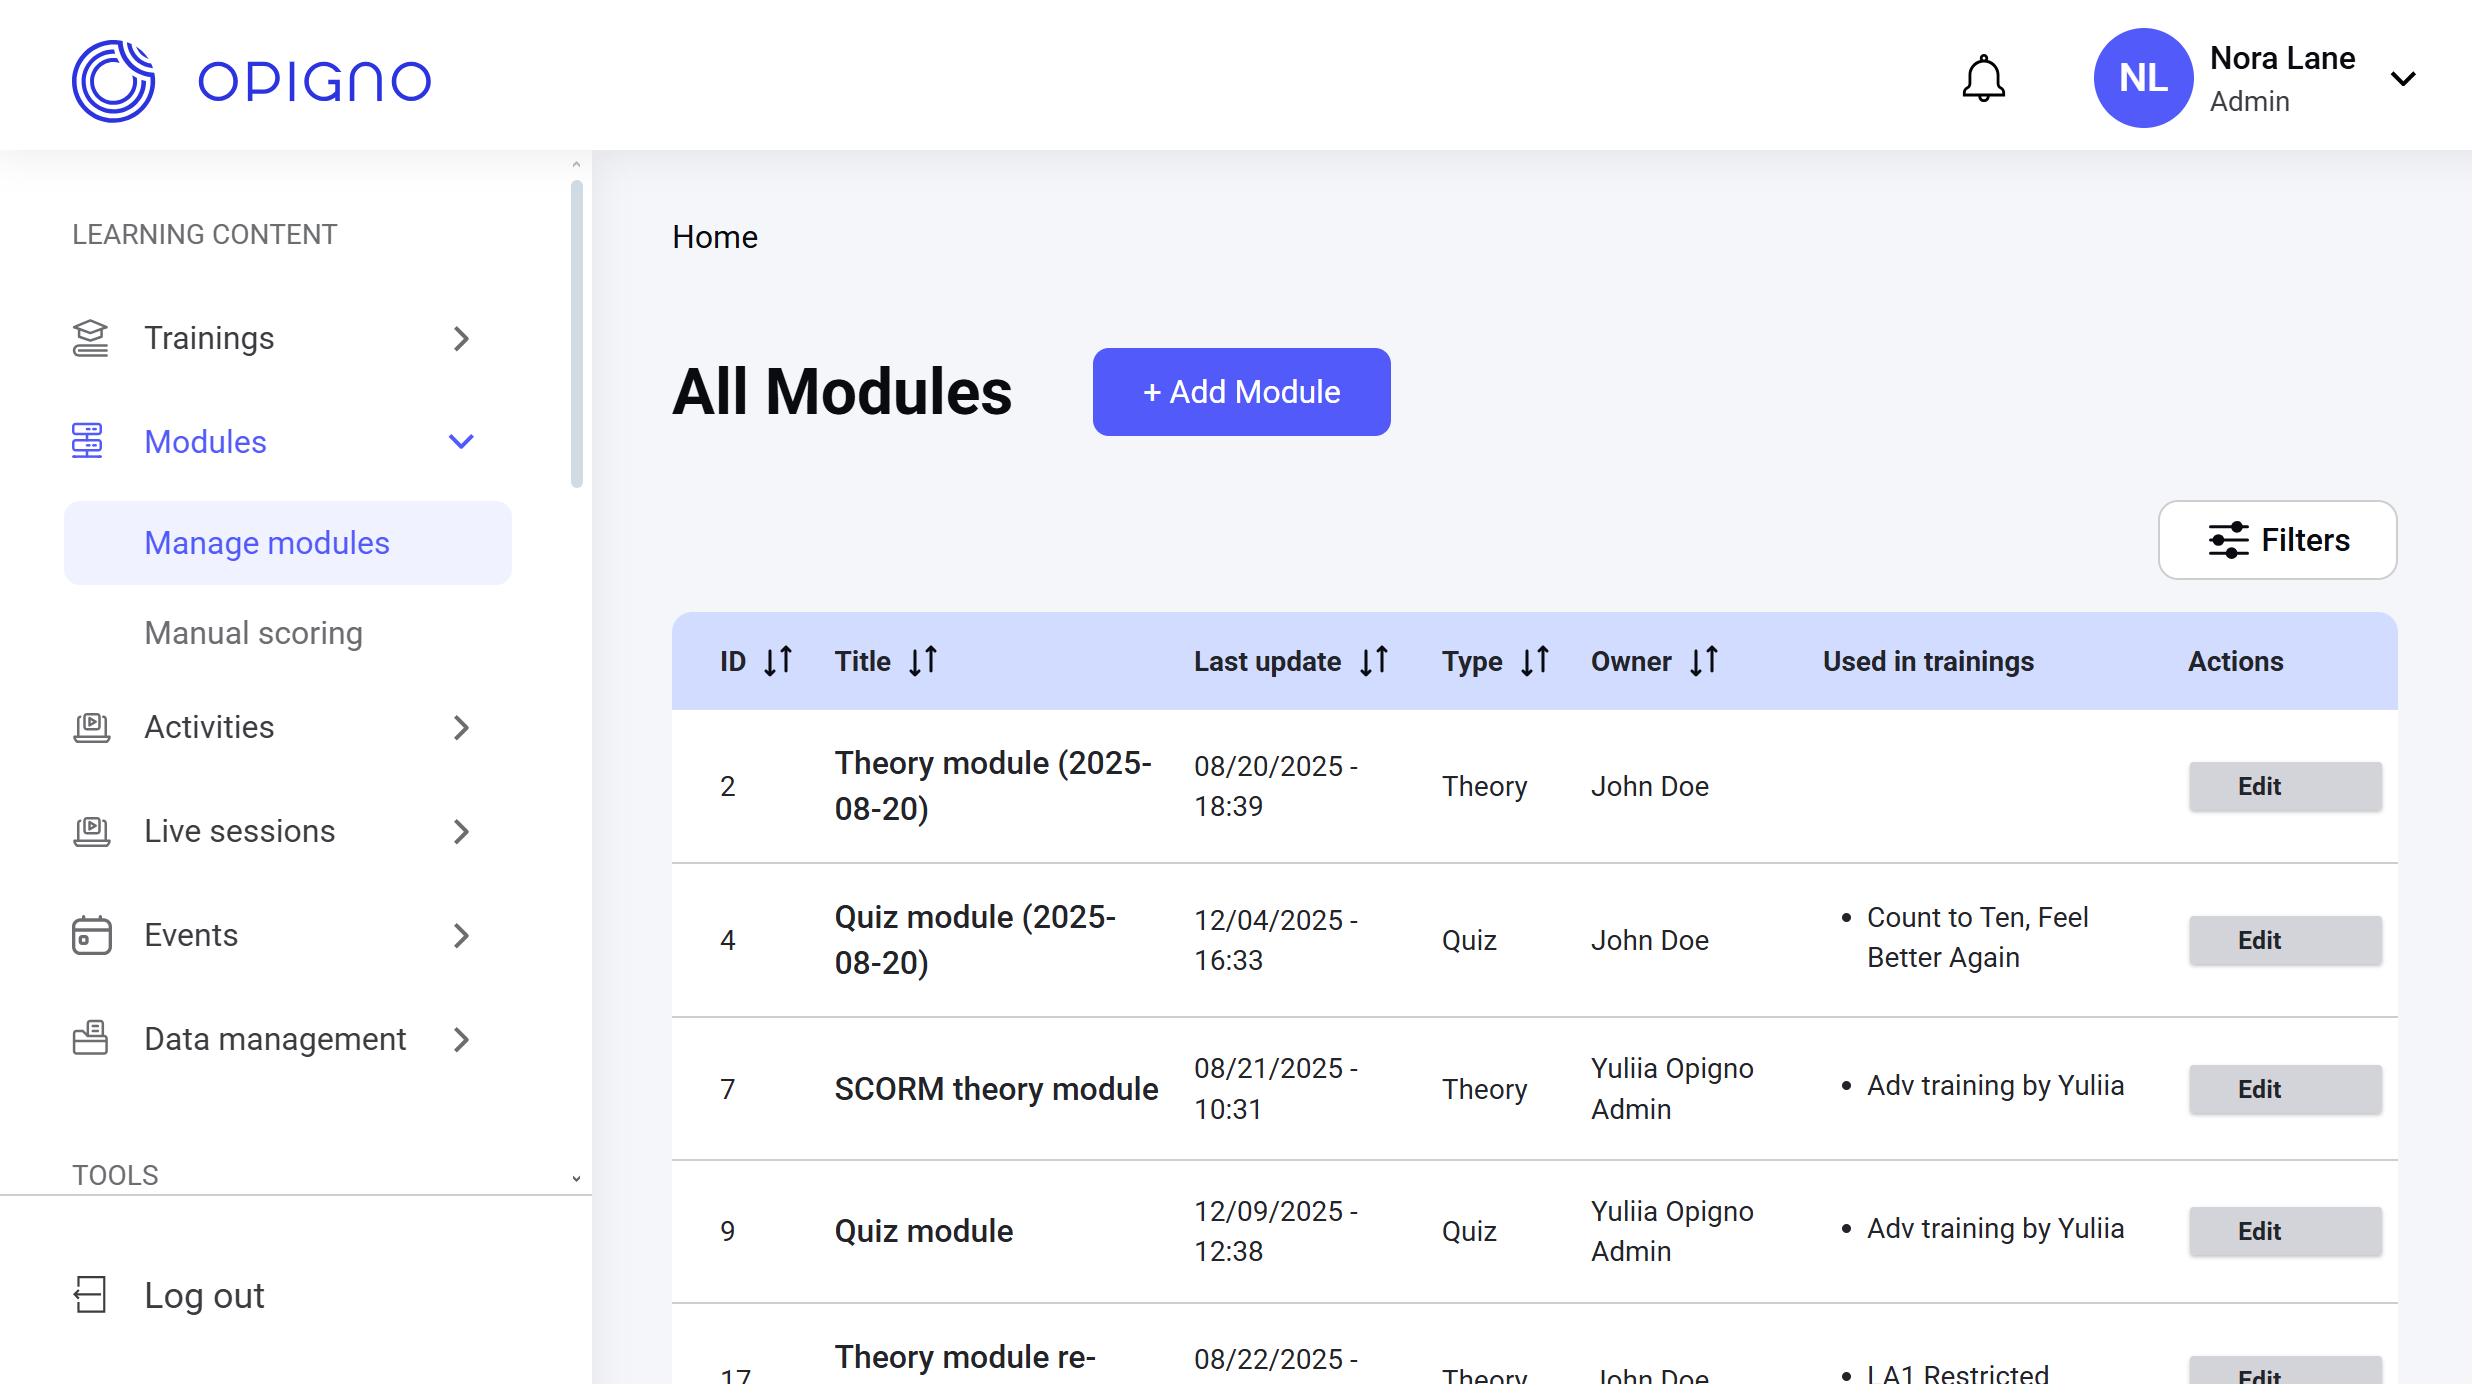Open Manual scoring menu item

point(253,633)
